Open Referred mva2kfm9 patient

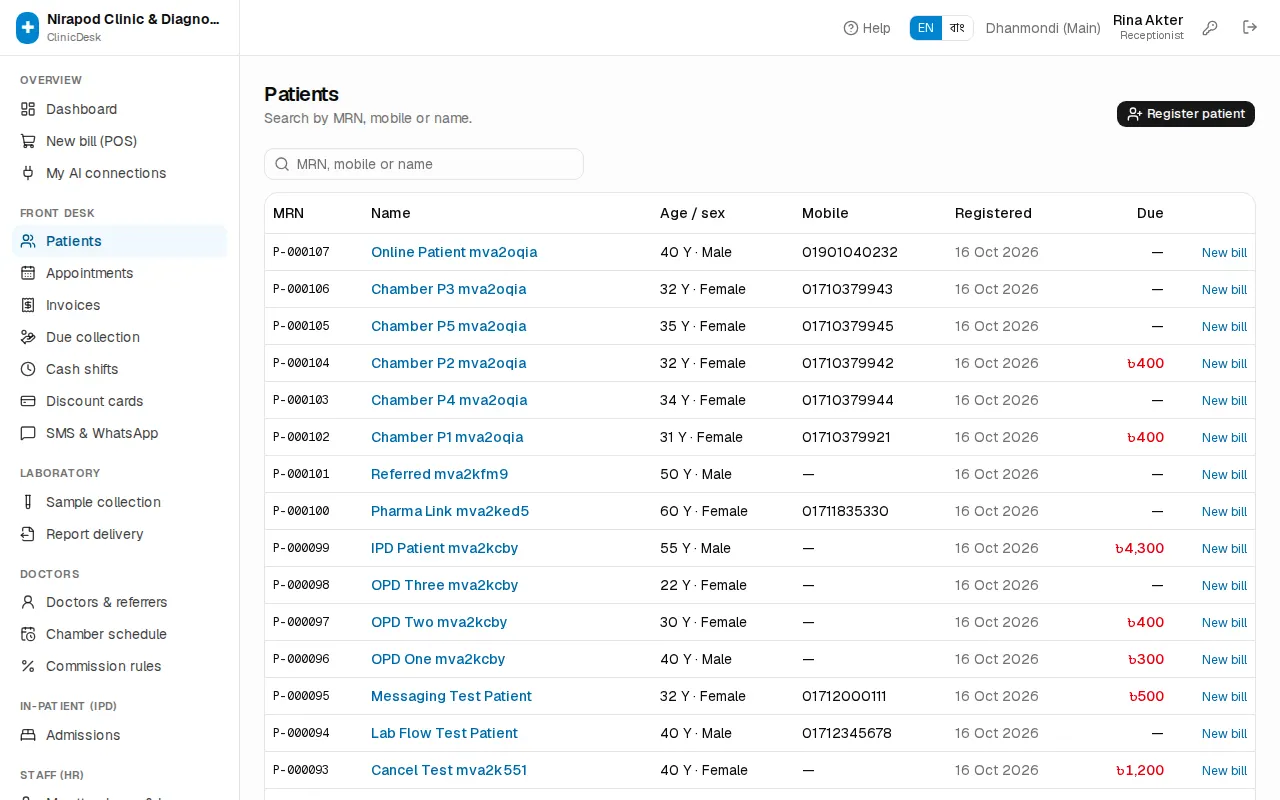pos(439,474)
